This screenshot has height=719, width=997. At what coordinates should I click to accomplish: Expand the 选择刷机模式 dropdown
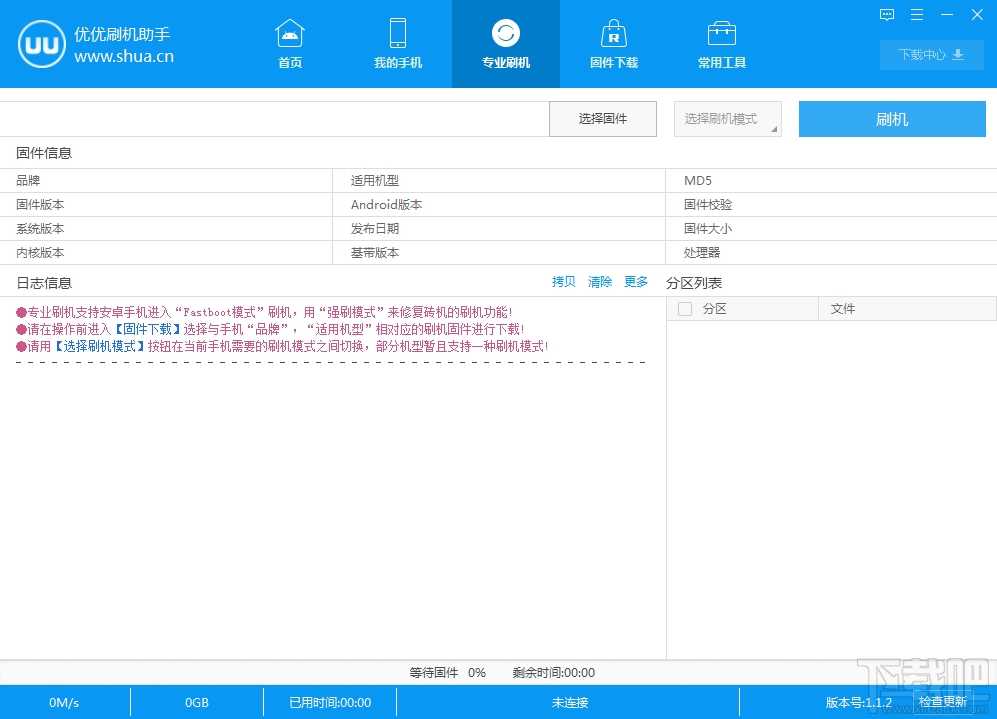[x=727, y=119]
